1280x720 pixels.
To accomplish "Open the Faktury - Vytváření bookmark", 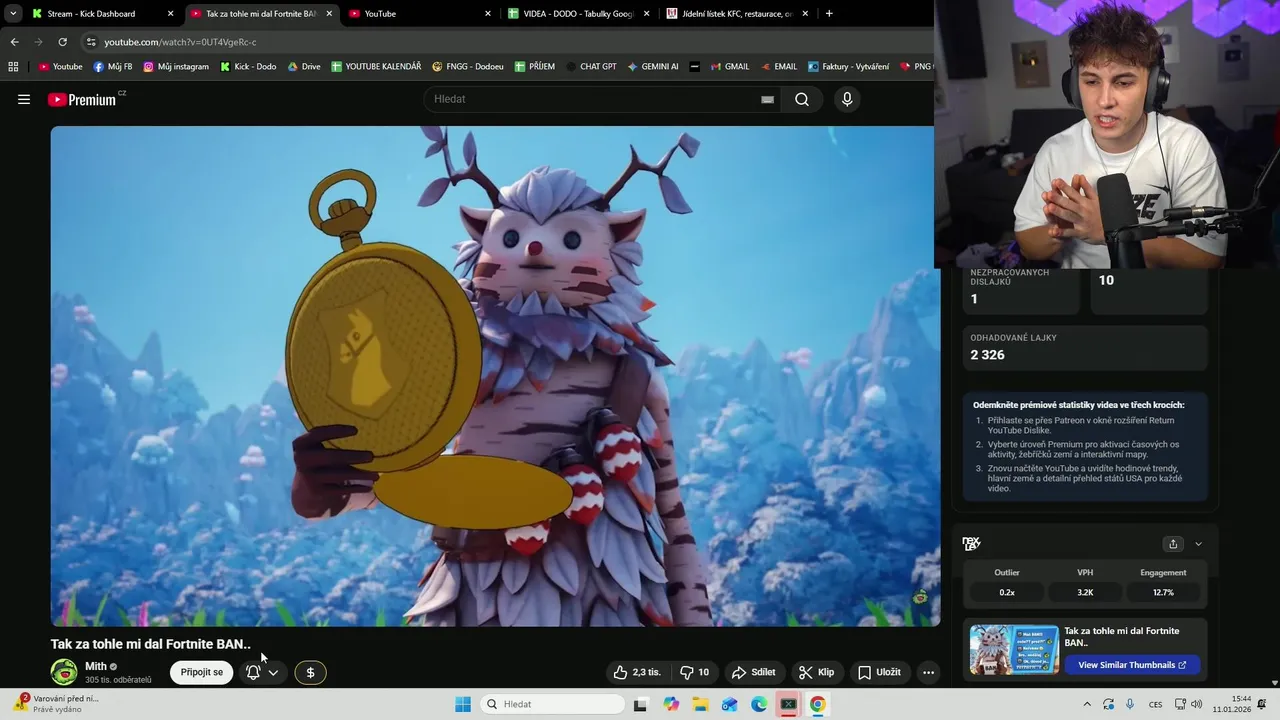I will point(848,67).
